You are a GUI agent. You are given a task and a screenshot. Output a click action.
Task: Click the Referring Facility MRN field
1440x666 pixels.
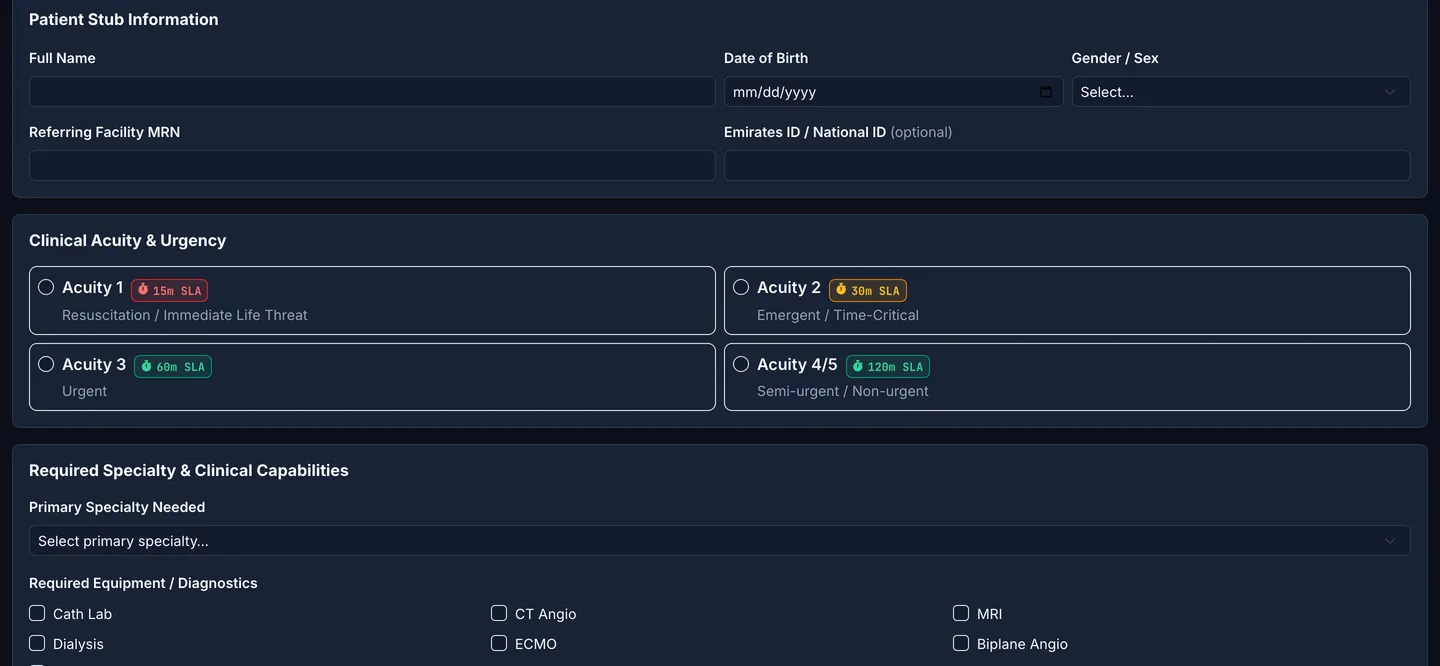click(x=372, y=166)
